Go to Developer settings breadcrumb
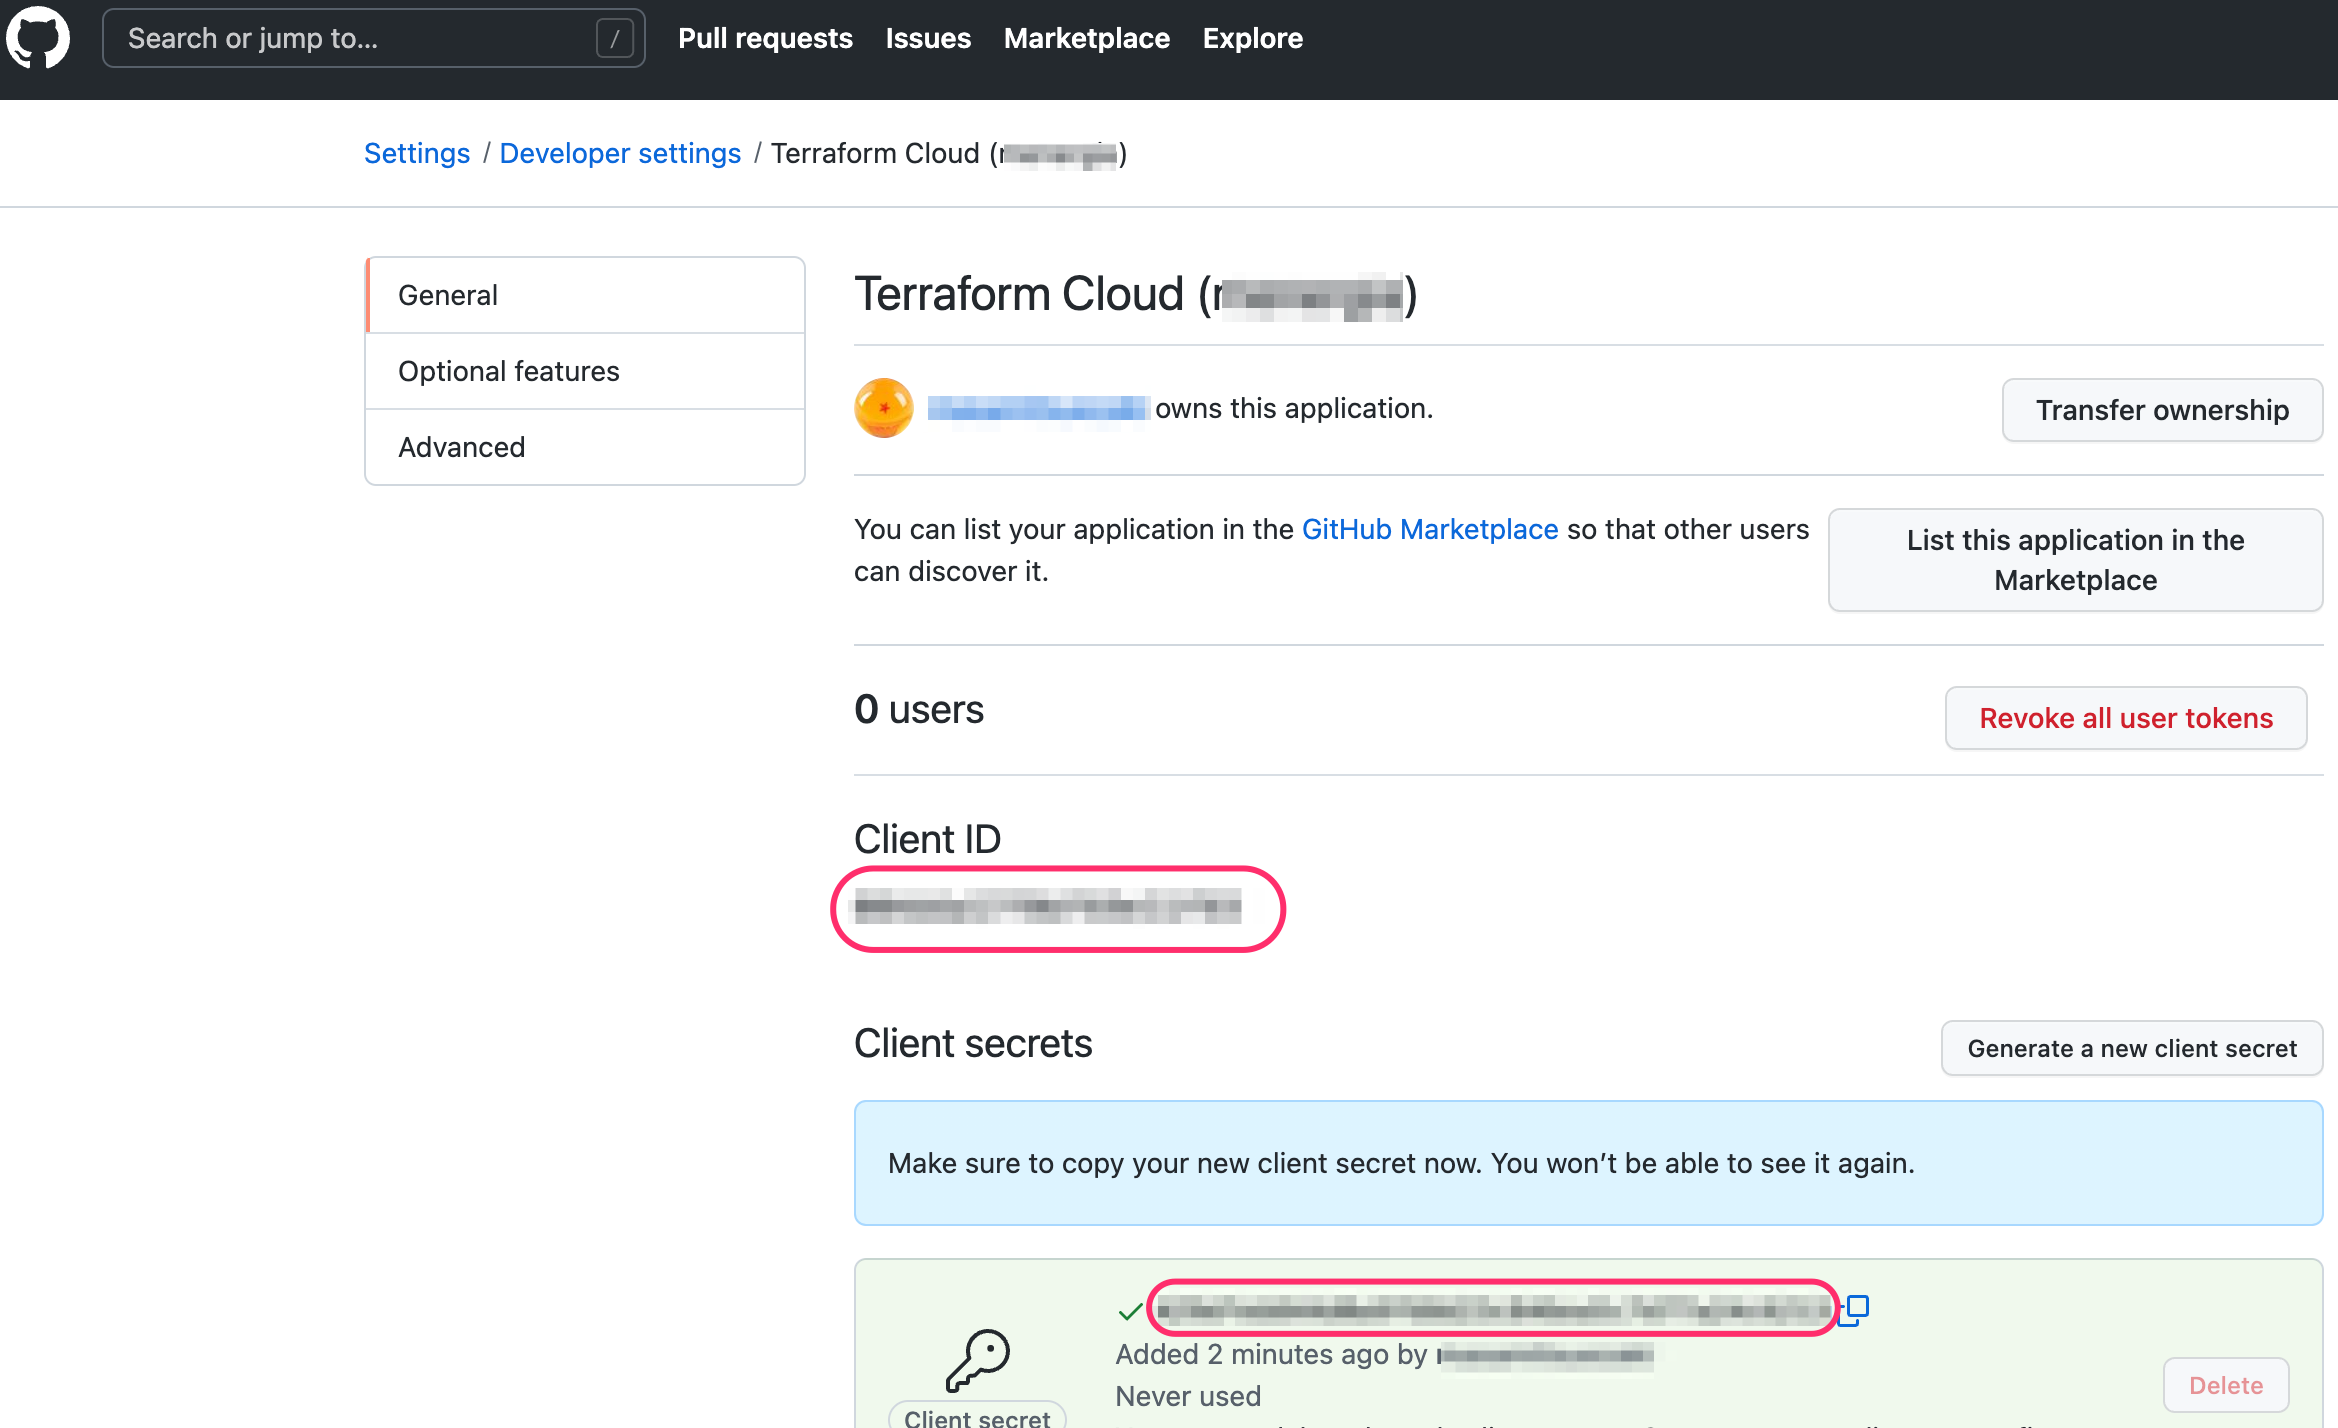Viewport: 2338px width, 1428px height. 620,153
